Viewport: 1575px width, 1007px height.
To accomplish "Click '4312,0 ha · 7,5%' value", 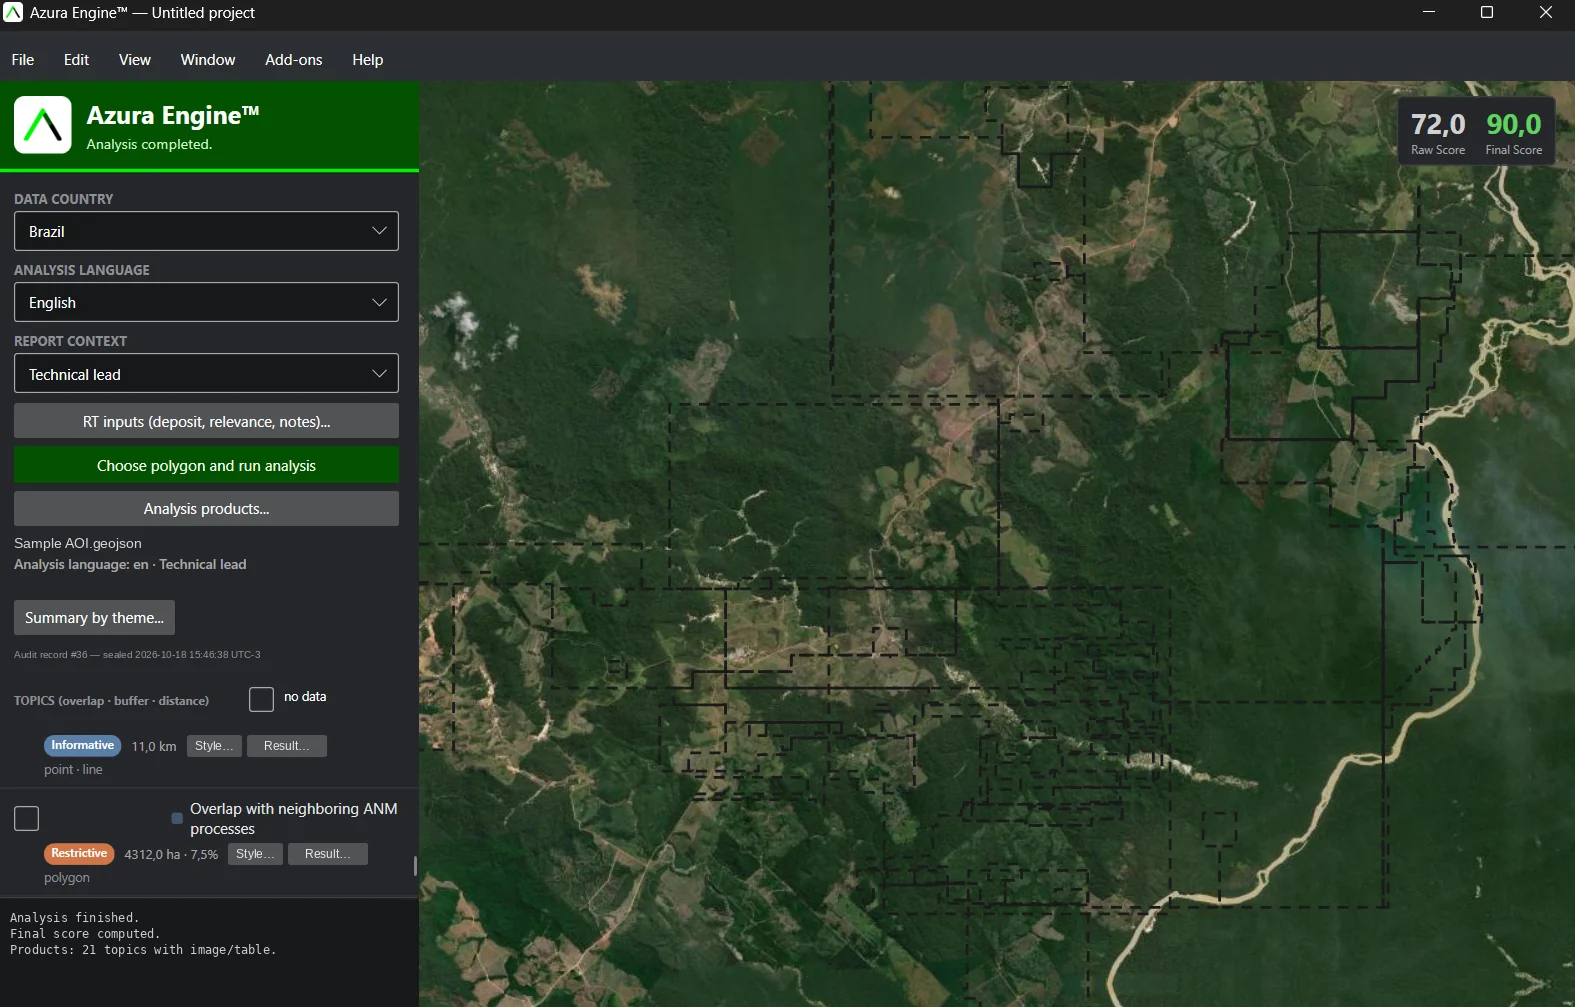I will pos(171,855).
